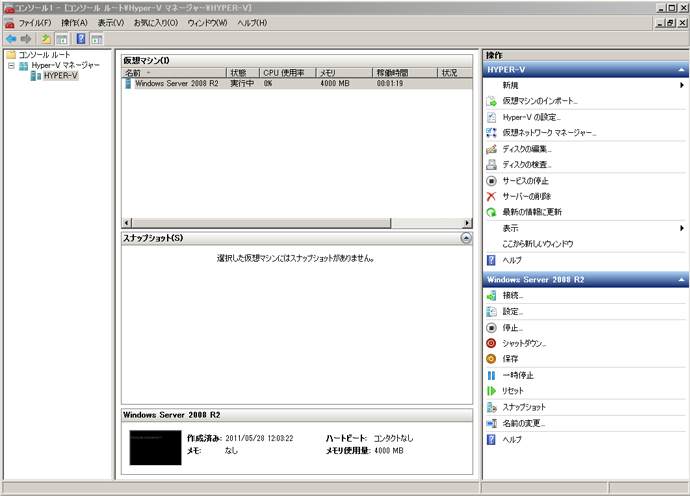This screenshot has width=690, height=496.
Task: Click the blue Help toolbar icon
Action: (81, 39)
